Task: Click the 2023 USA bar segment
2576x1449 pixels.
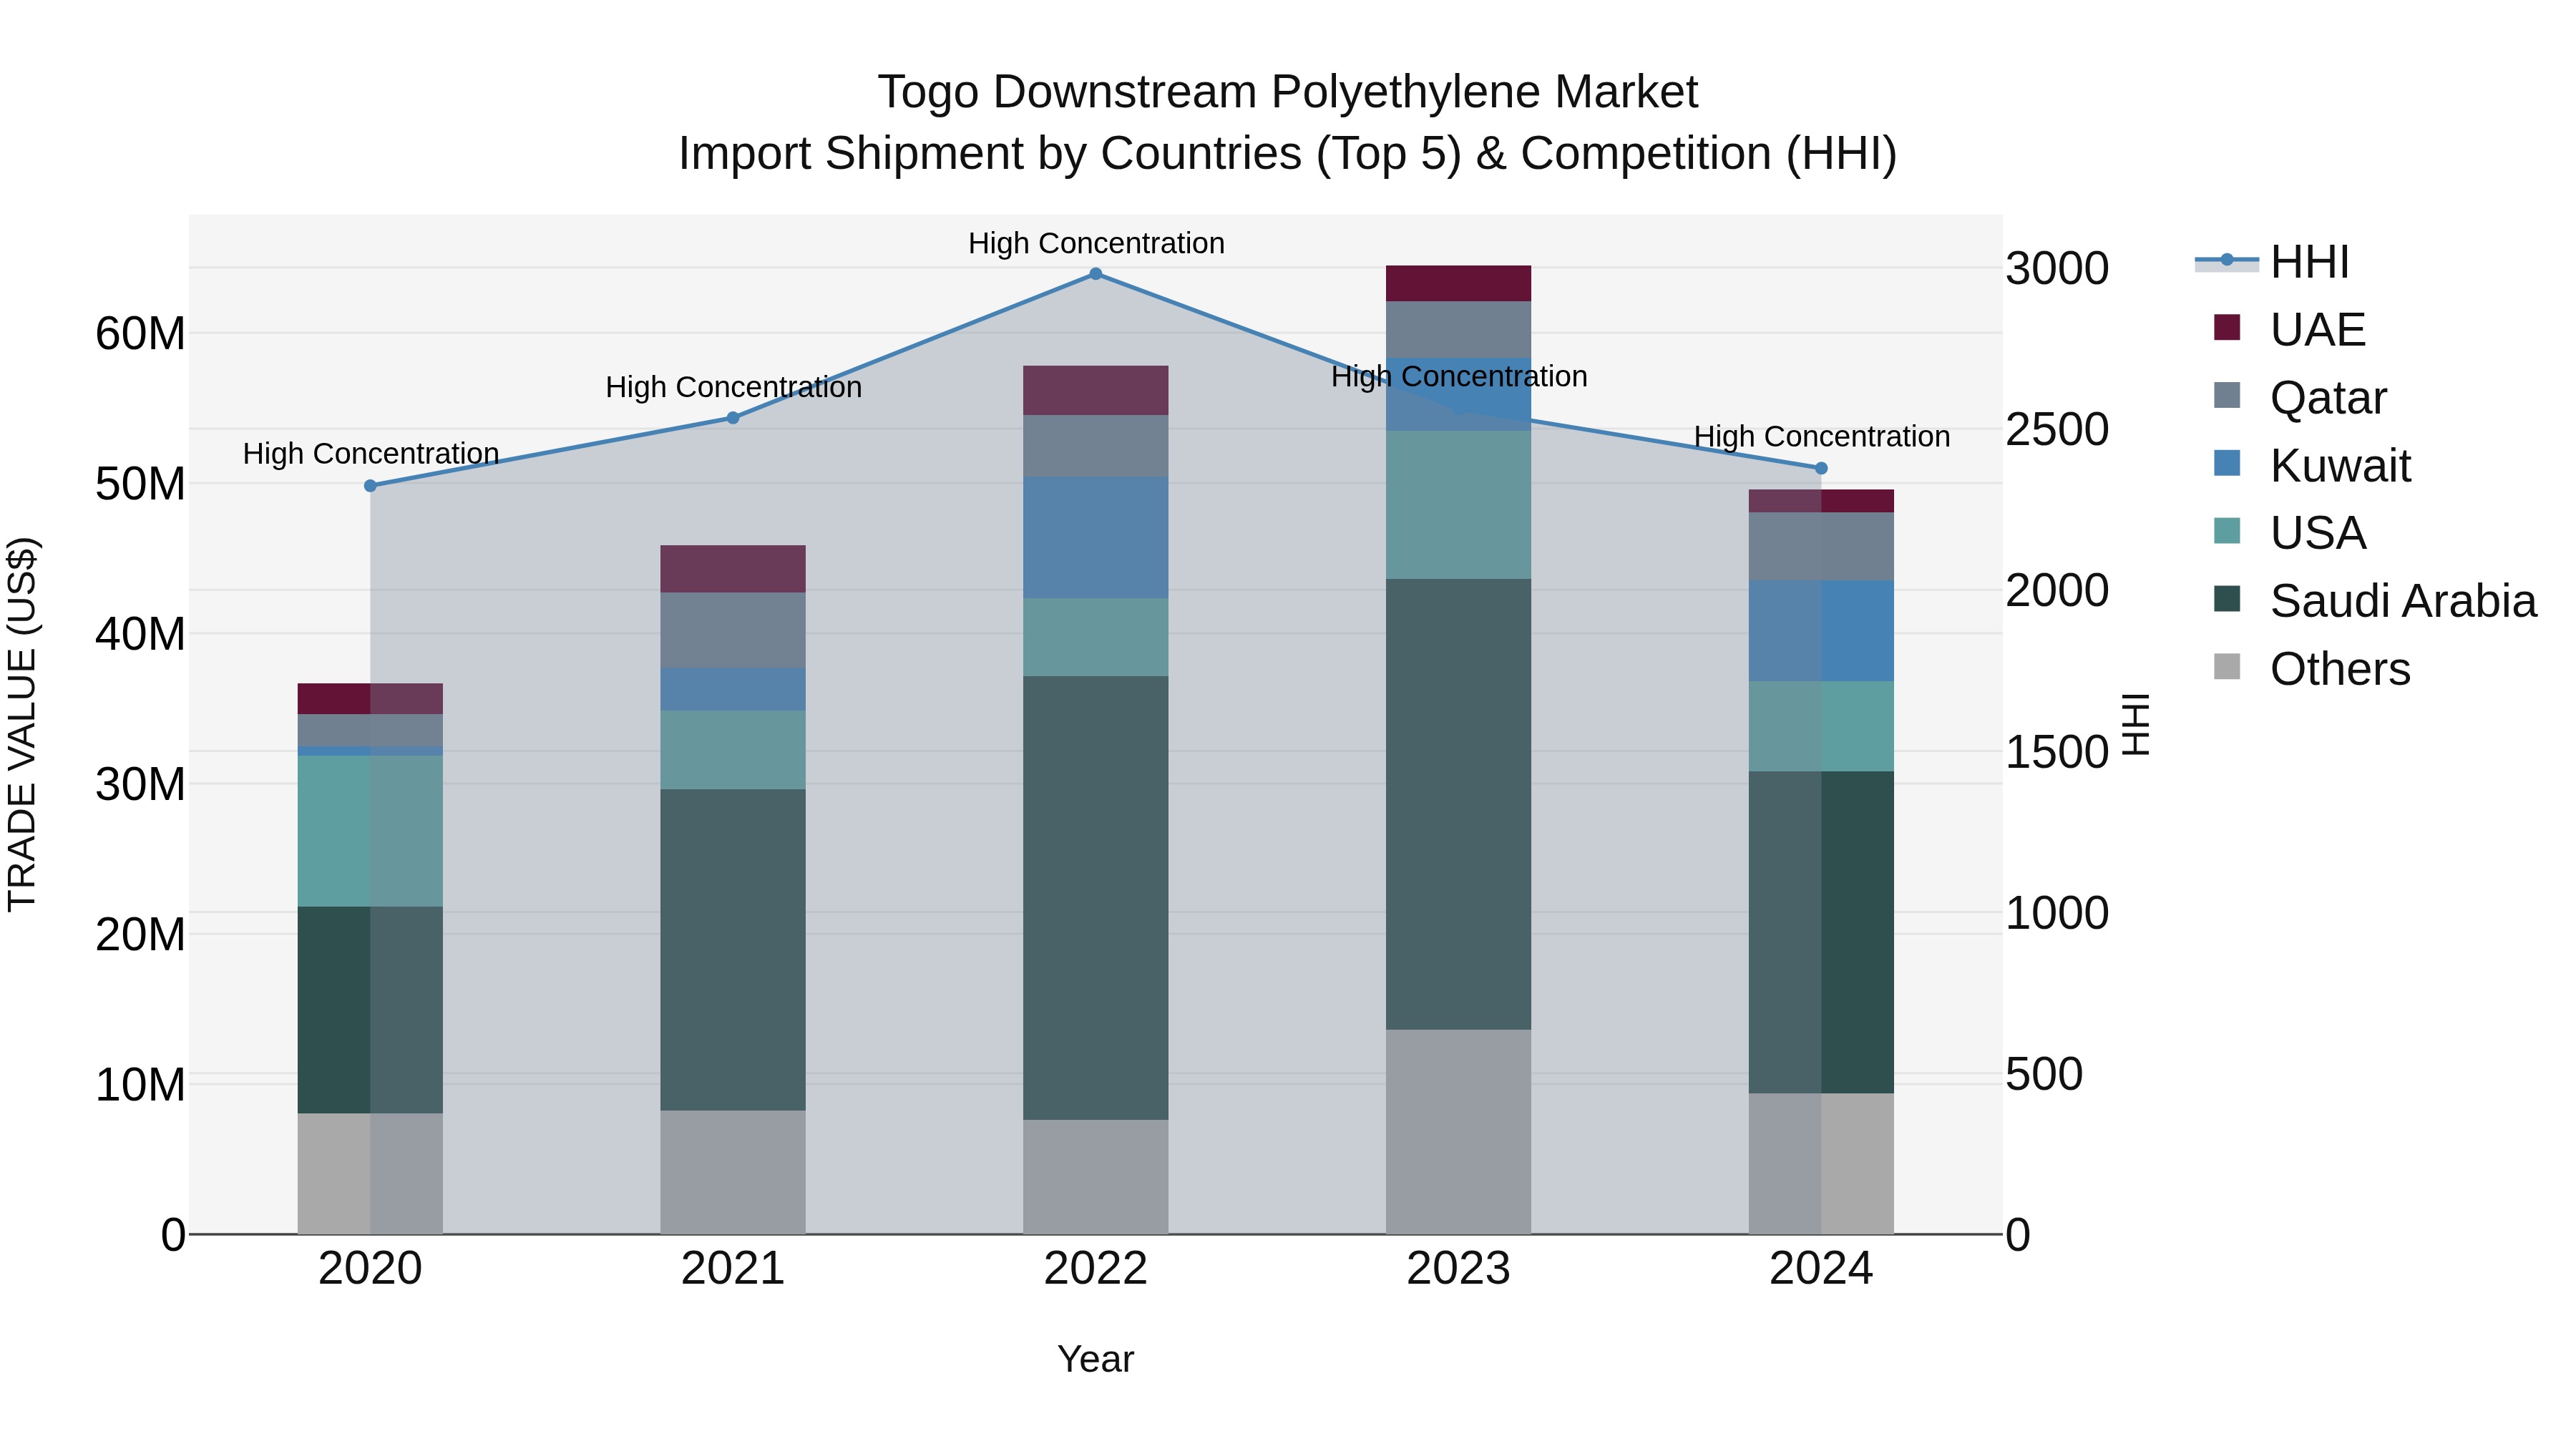Action: coord(1458,505)
